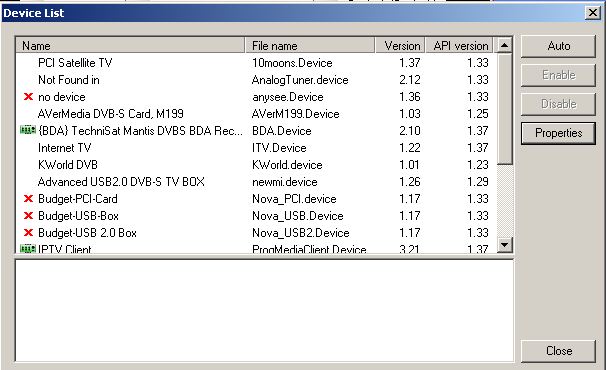Select the KWorld DVB device row
Screen dimensions: 606x370
(x=256, y=165)
